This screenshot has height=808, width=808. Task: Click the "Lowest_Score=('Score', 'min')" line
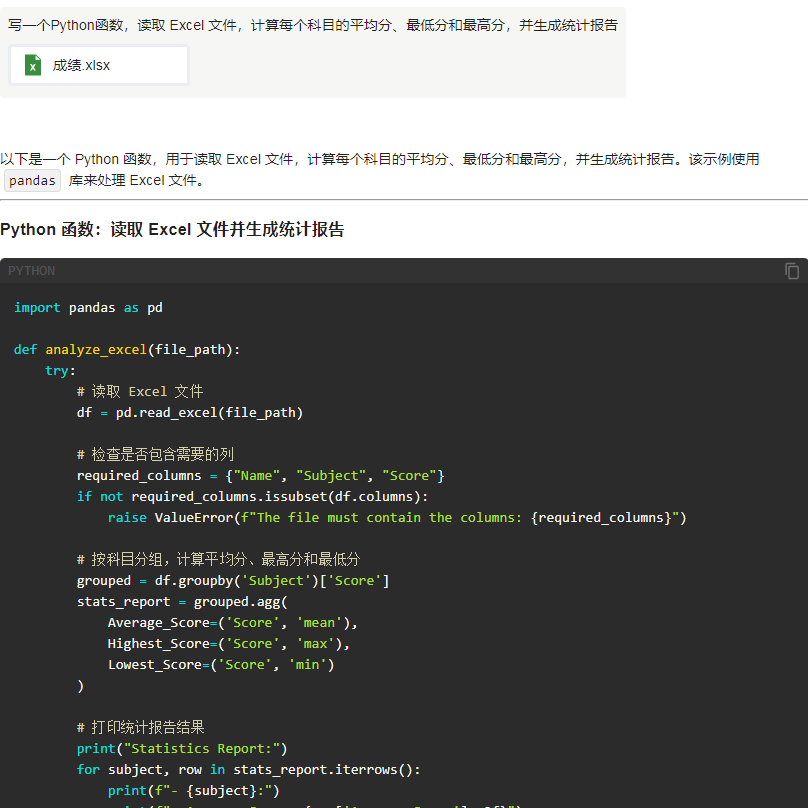[x=221, y=665]
